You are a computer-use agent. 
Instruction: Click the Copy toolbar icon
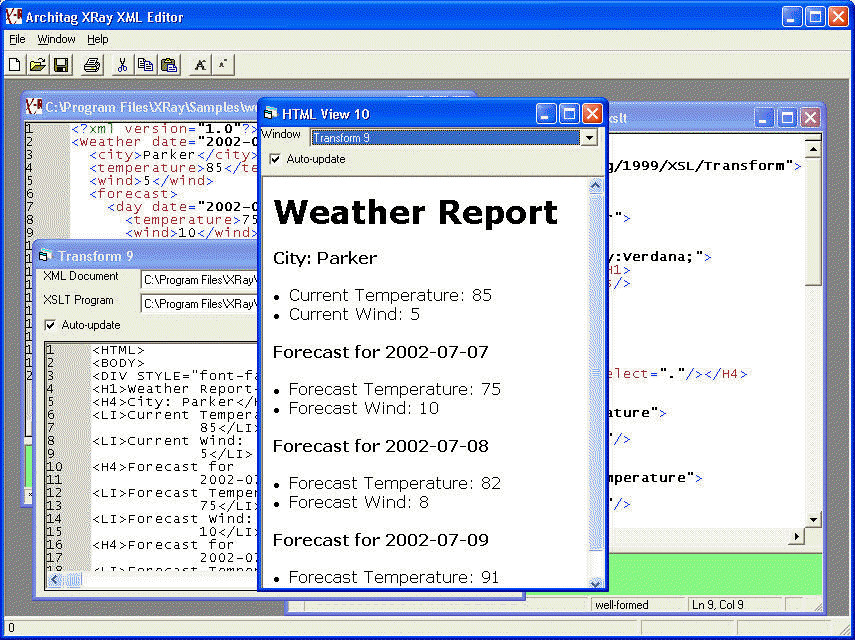coord(145,65)
